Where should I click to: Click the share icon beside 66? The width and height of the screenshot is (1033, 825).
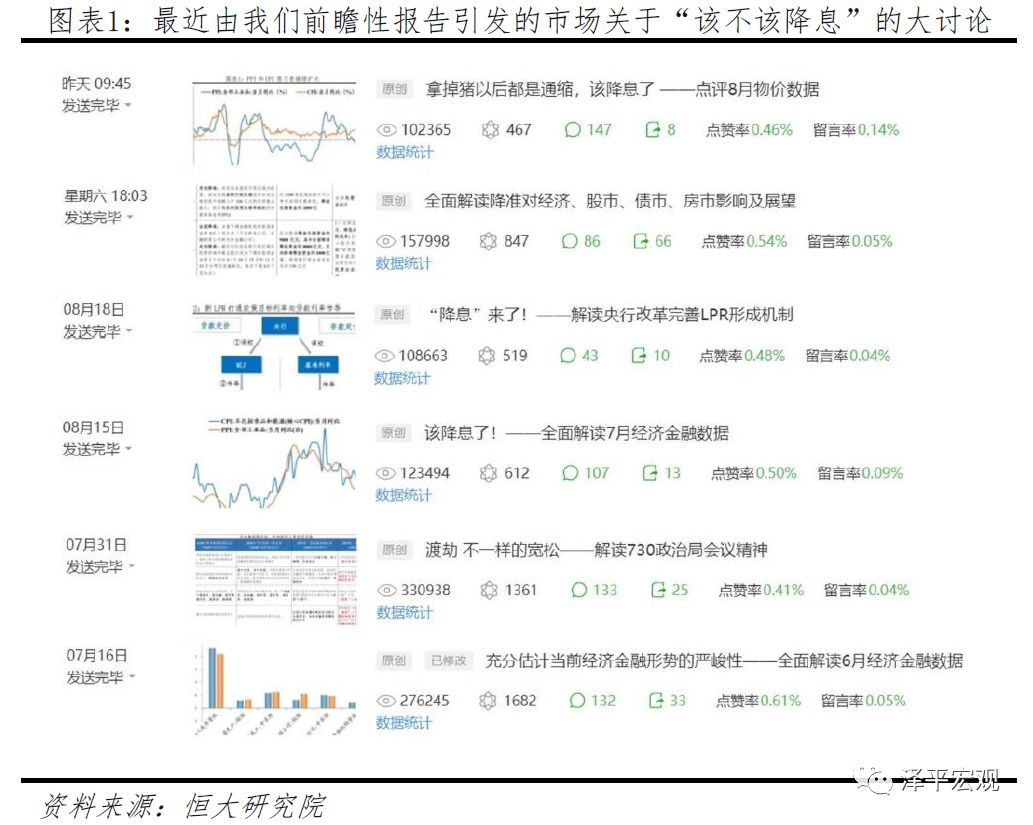[x=640, y=241]
